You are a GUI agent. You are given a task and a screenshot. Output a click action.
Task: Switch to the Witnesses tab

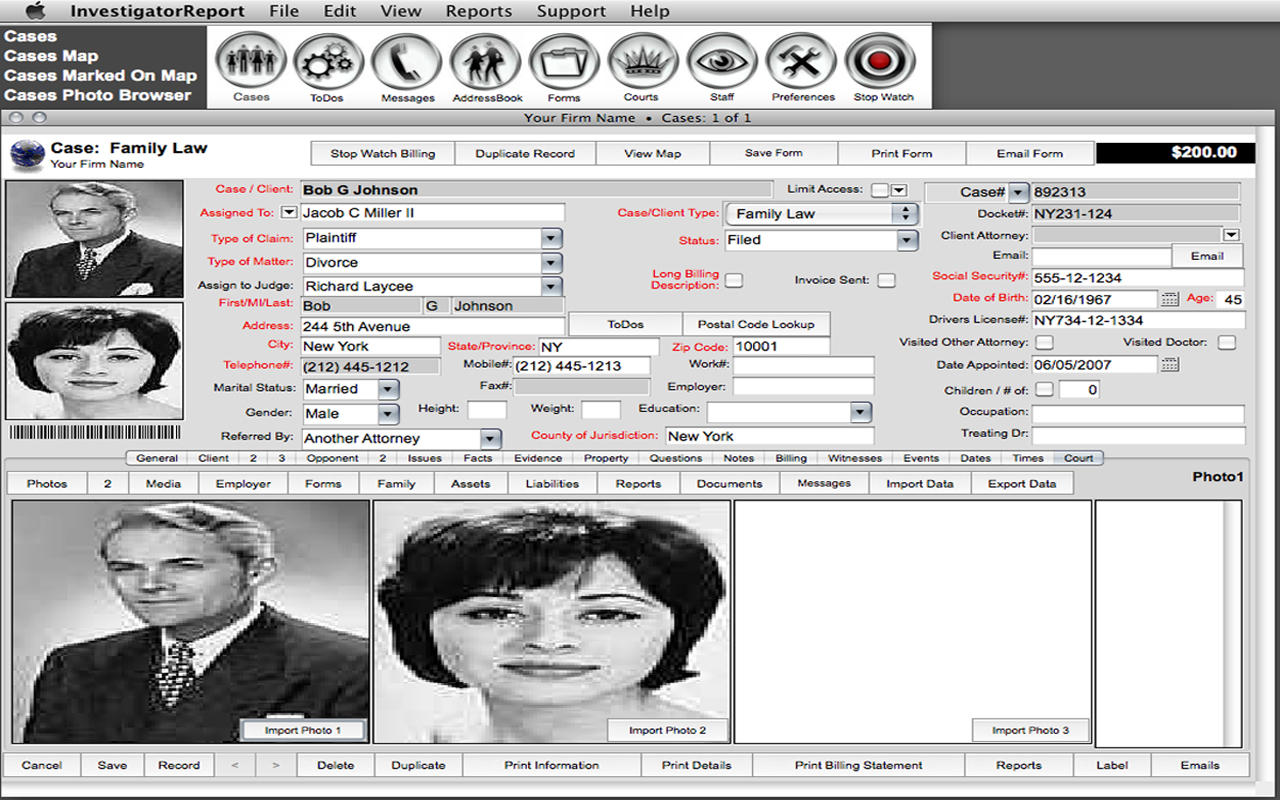tap(855, 458)
